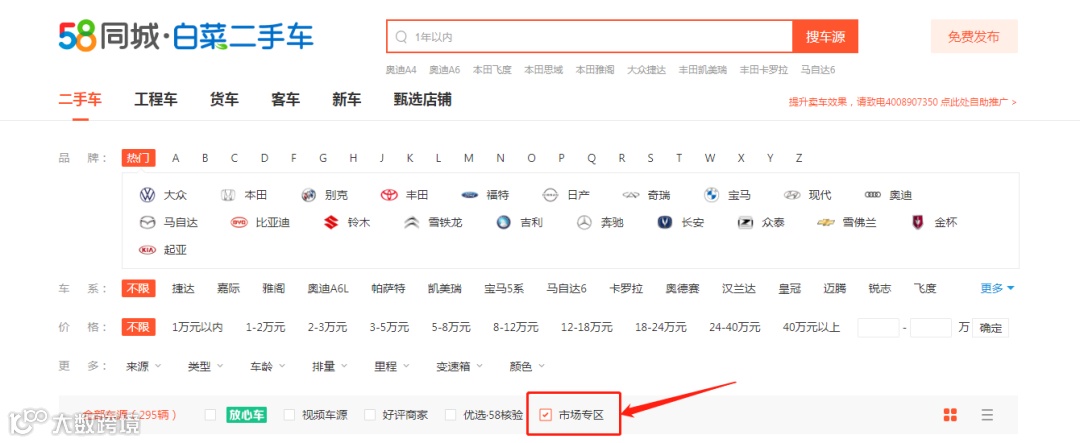Click the Chevrolet 雪佛兰 brand logo

tap(826, 223)
